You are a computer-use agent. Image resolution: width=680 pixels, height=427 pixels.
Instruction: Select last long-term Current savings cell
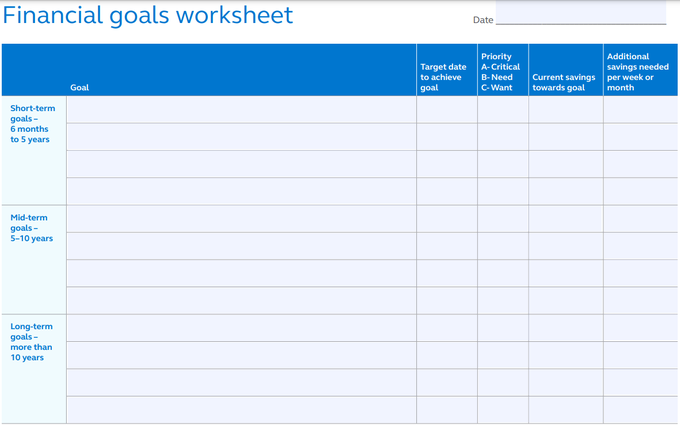(565, 410)
